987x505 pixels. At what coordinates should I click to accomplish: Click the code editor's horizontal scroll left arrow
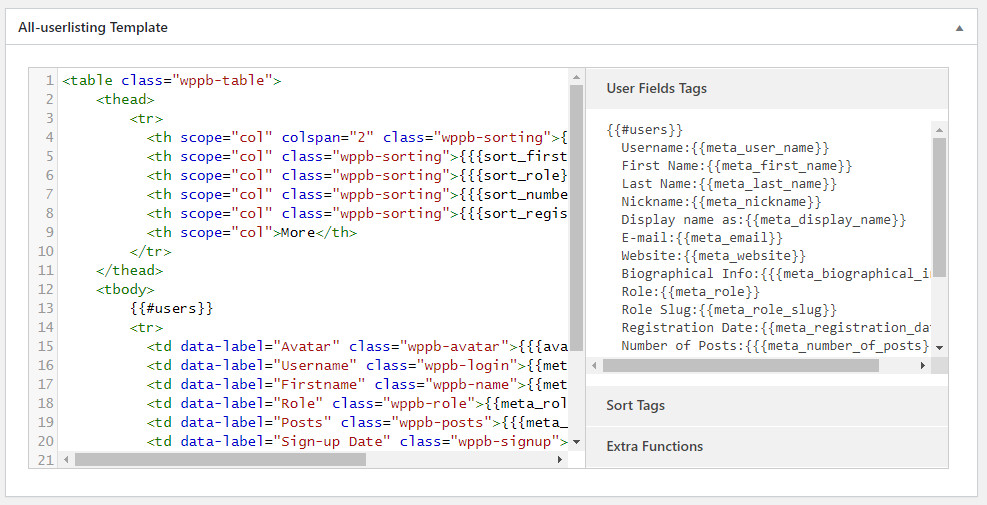click(67, 459)
